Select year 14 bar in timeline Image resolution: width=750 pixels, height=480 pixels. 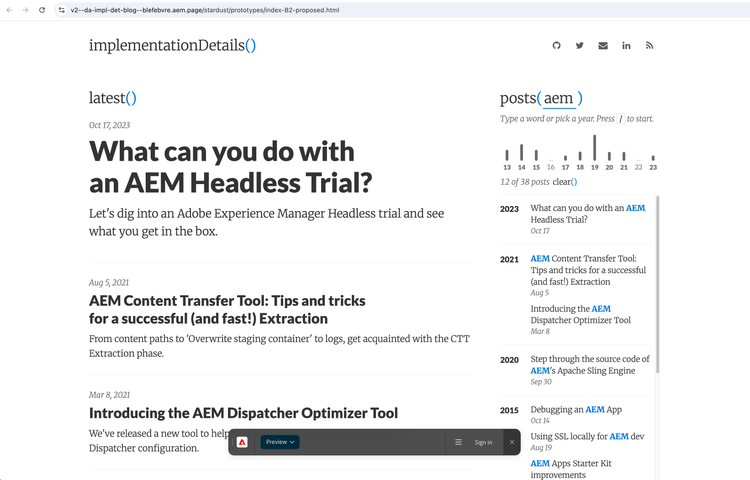tap(521, 153)
